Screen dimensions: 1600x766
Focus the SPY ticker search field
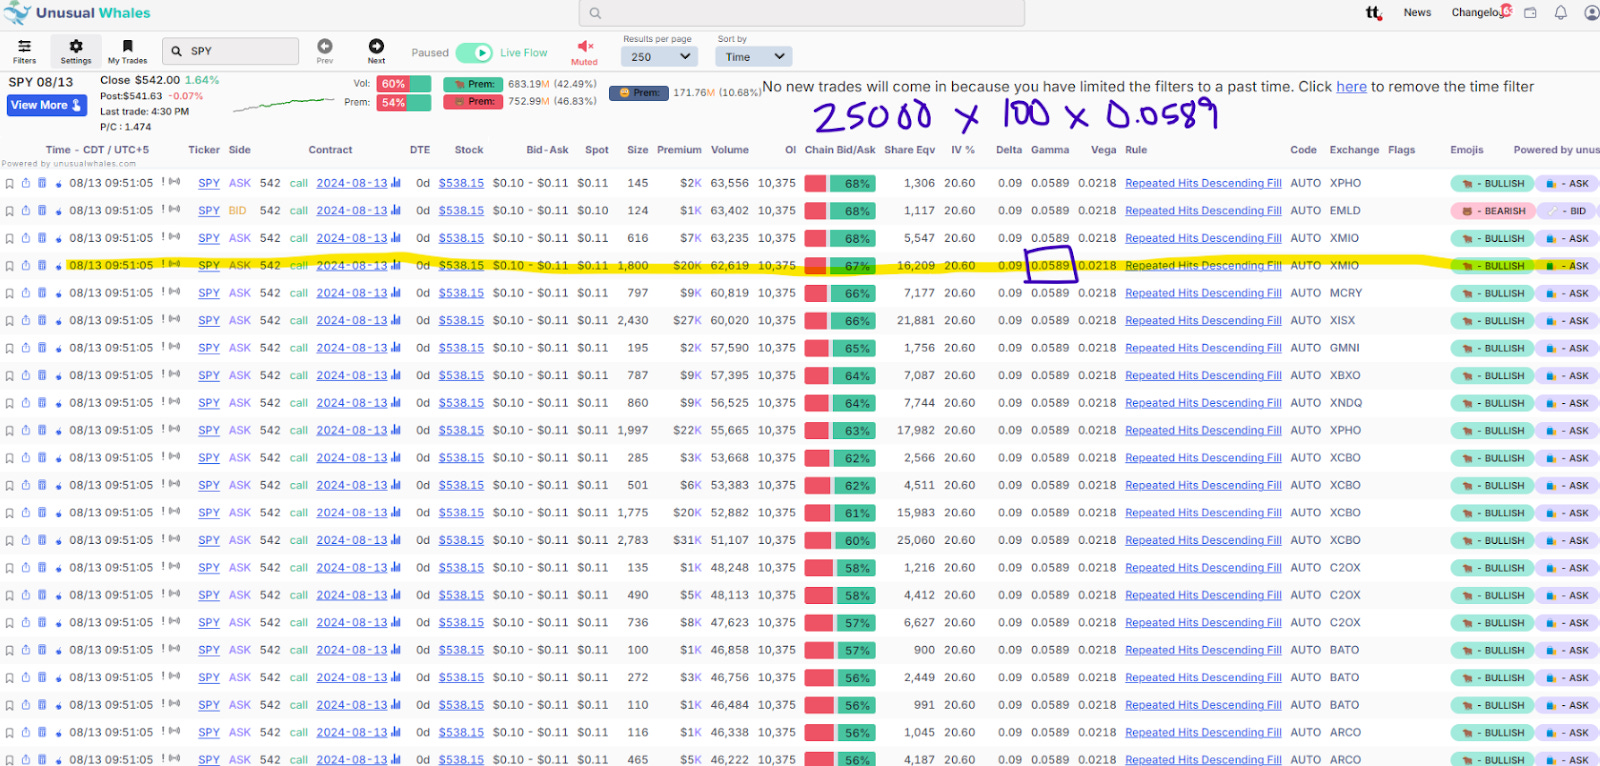pos(231,51)
